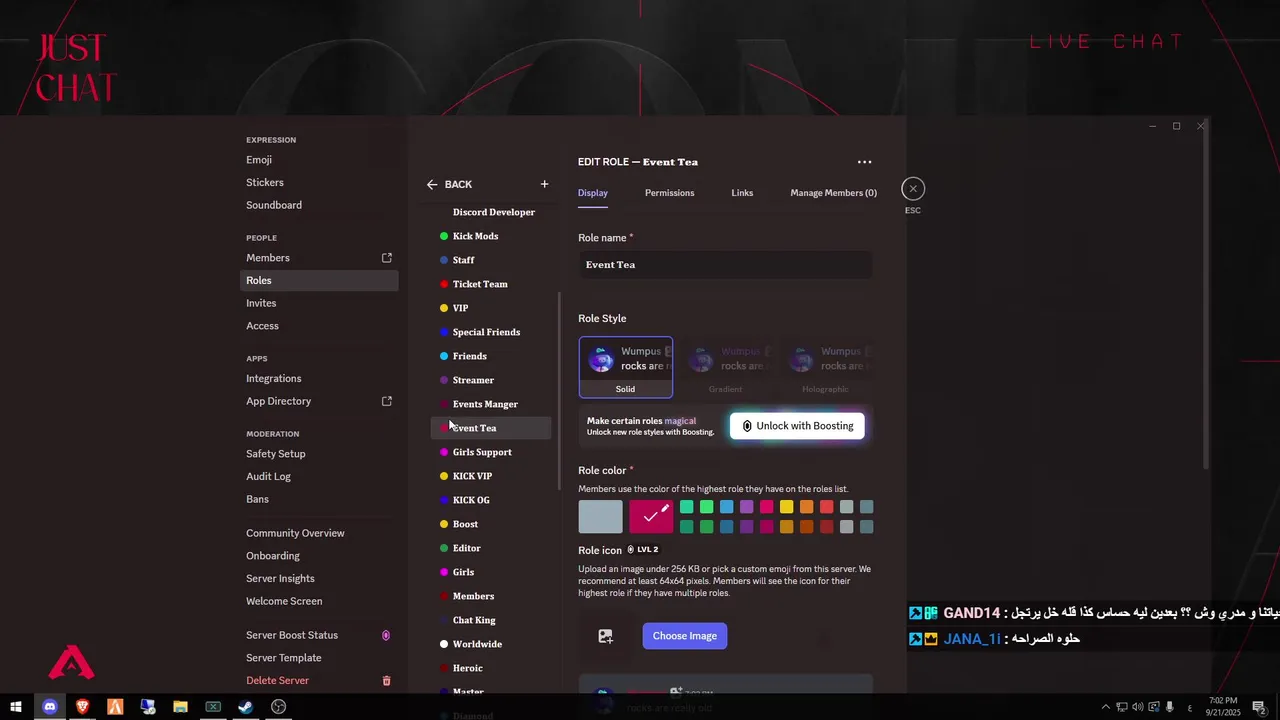This screenshot has height=720, width=1280.
Task: Open the Integrations page
Action: [319, 379]
